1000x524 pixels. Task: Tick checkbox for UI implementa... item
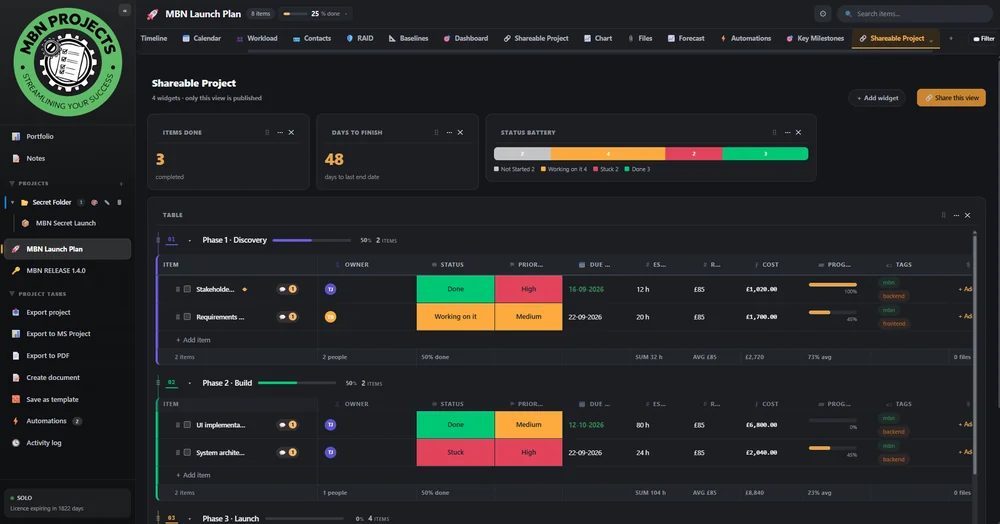pos(188,425)
